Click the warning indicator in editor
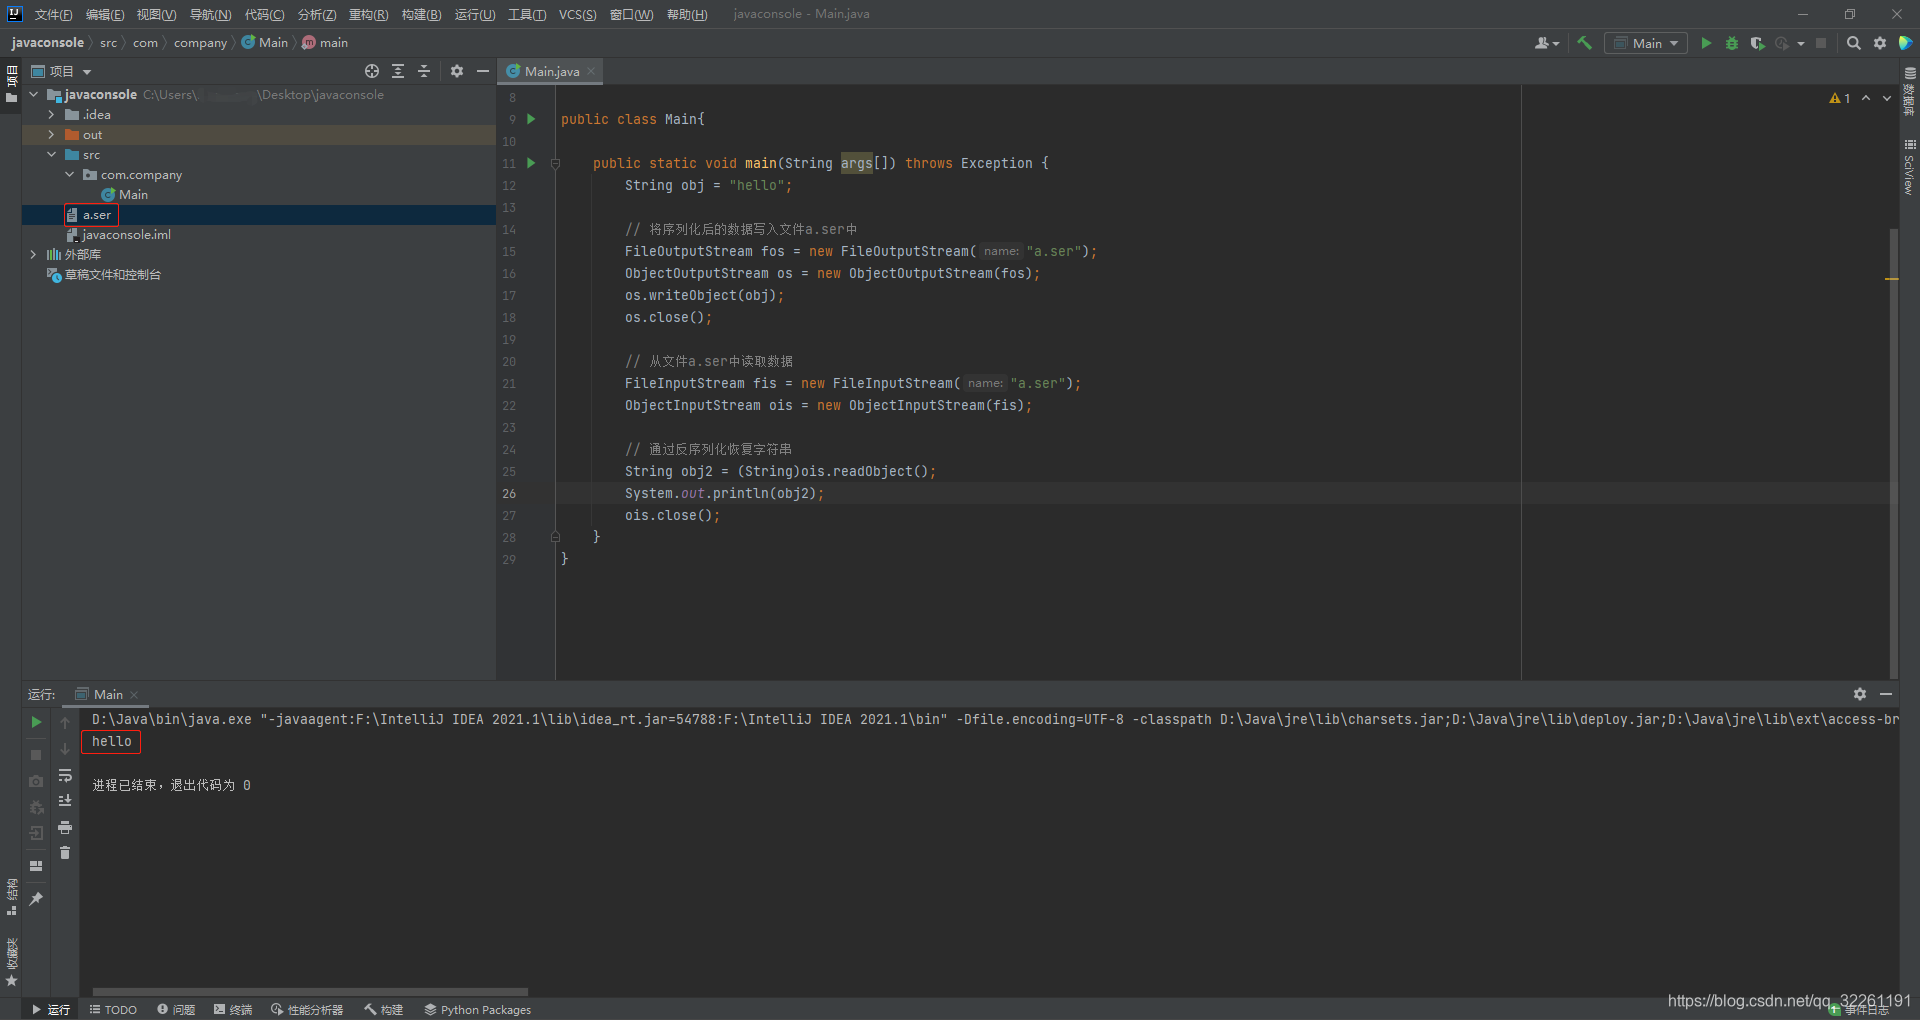Viewport: 1920px width, 1020px height. [1840, 98]
